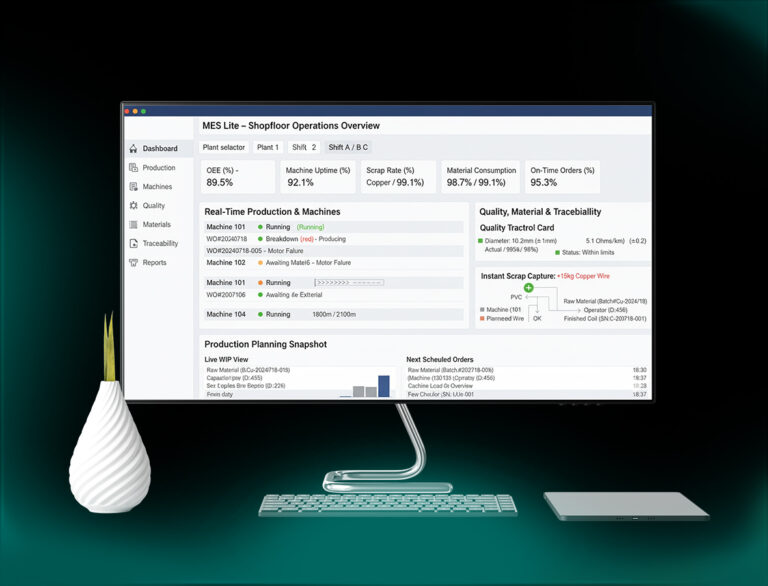Click the Machine 101 progress bar
Viewport: 768px width, 586px height.
pyautogui.click(x=348, y=283)
